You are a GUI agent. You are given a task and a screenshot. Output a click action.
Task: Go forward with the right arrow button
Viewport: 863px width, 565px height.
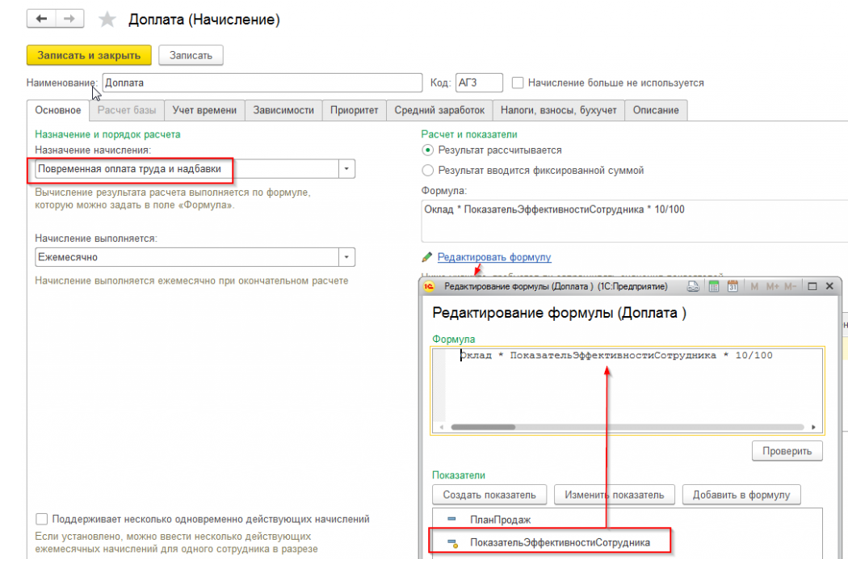tap(69, 19)
